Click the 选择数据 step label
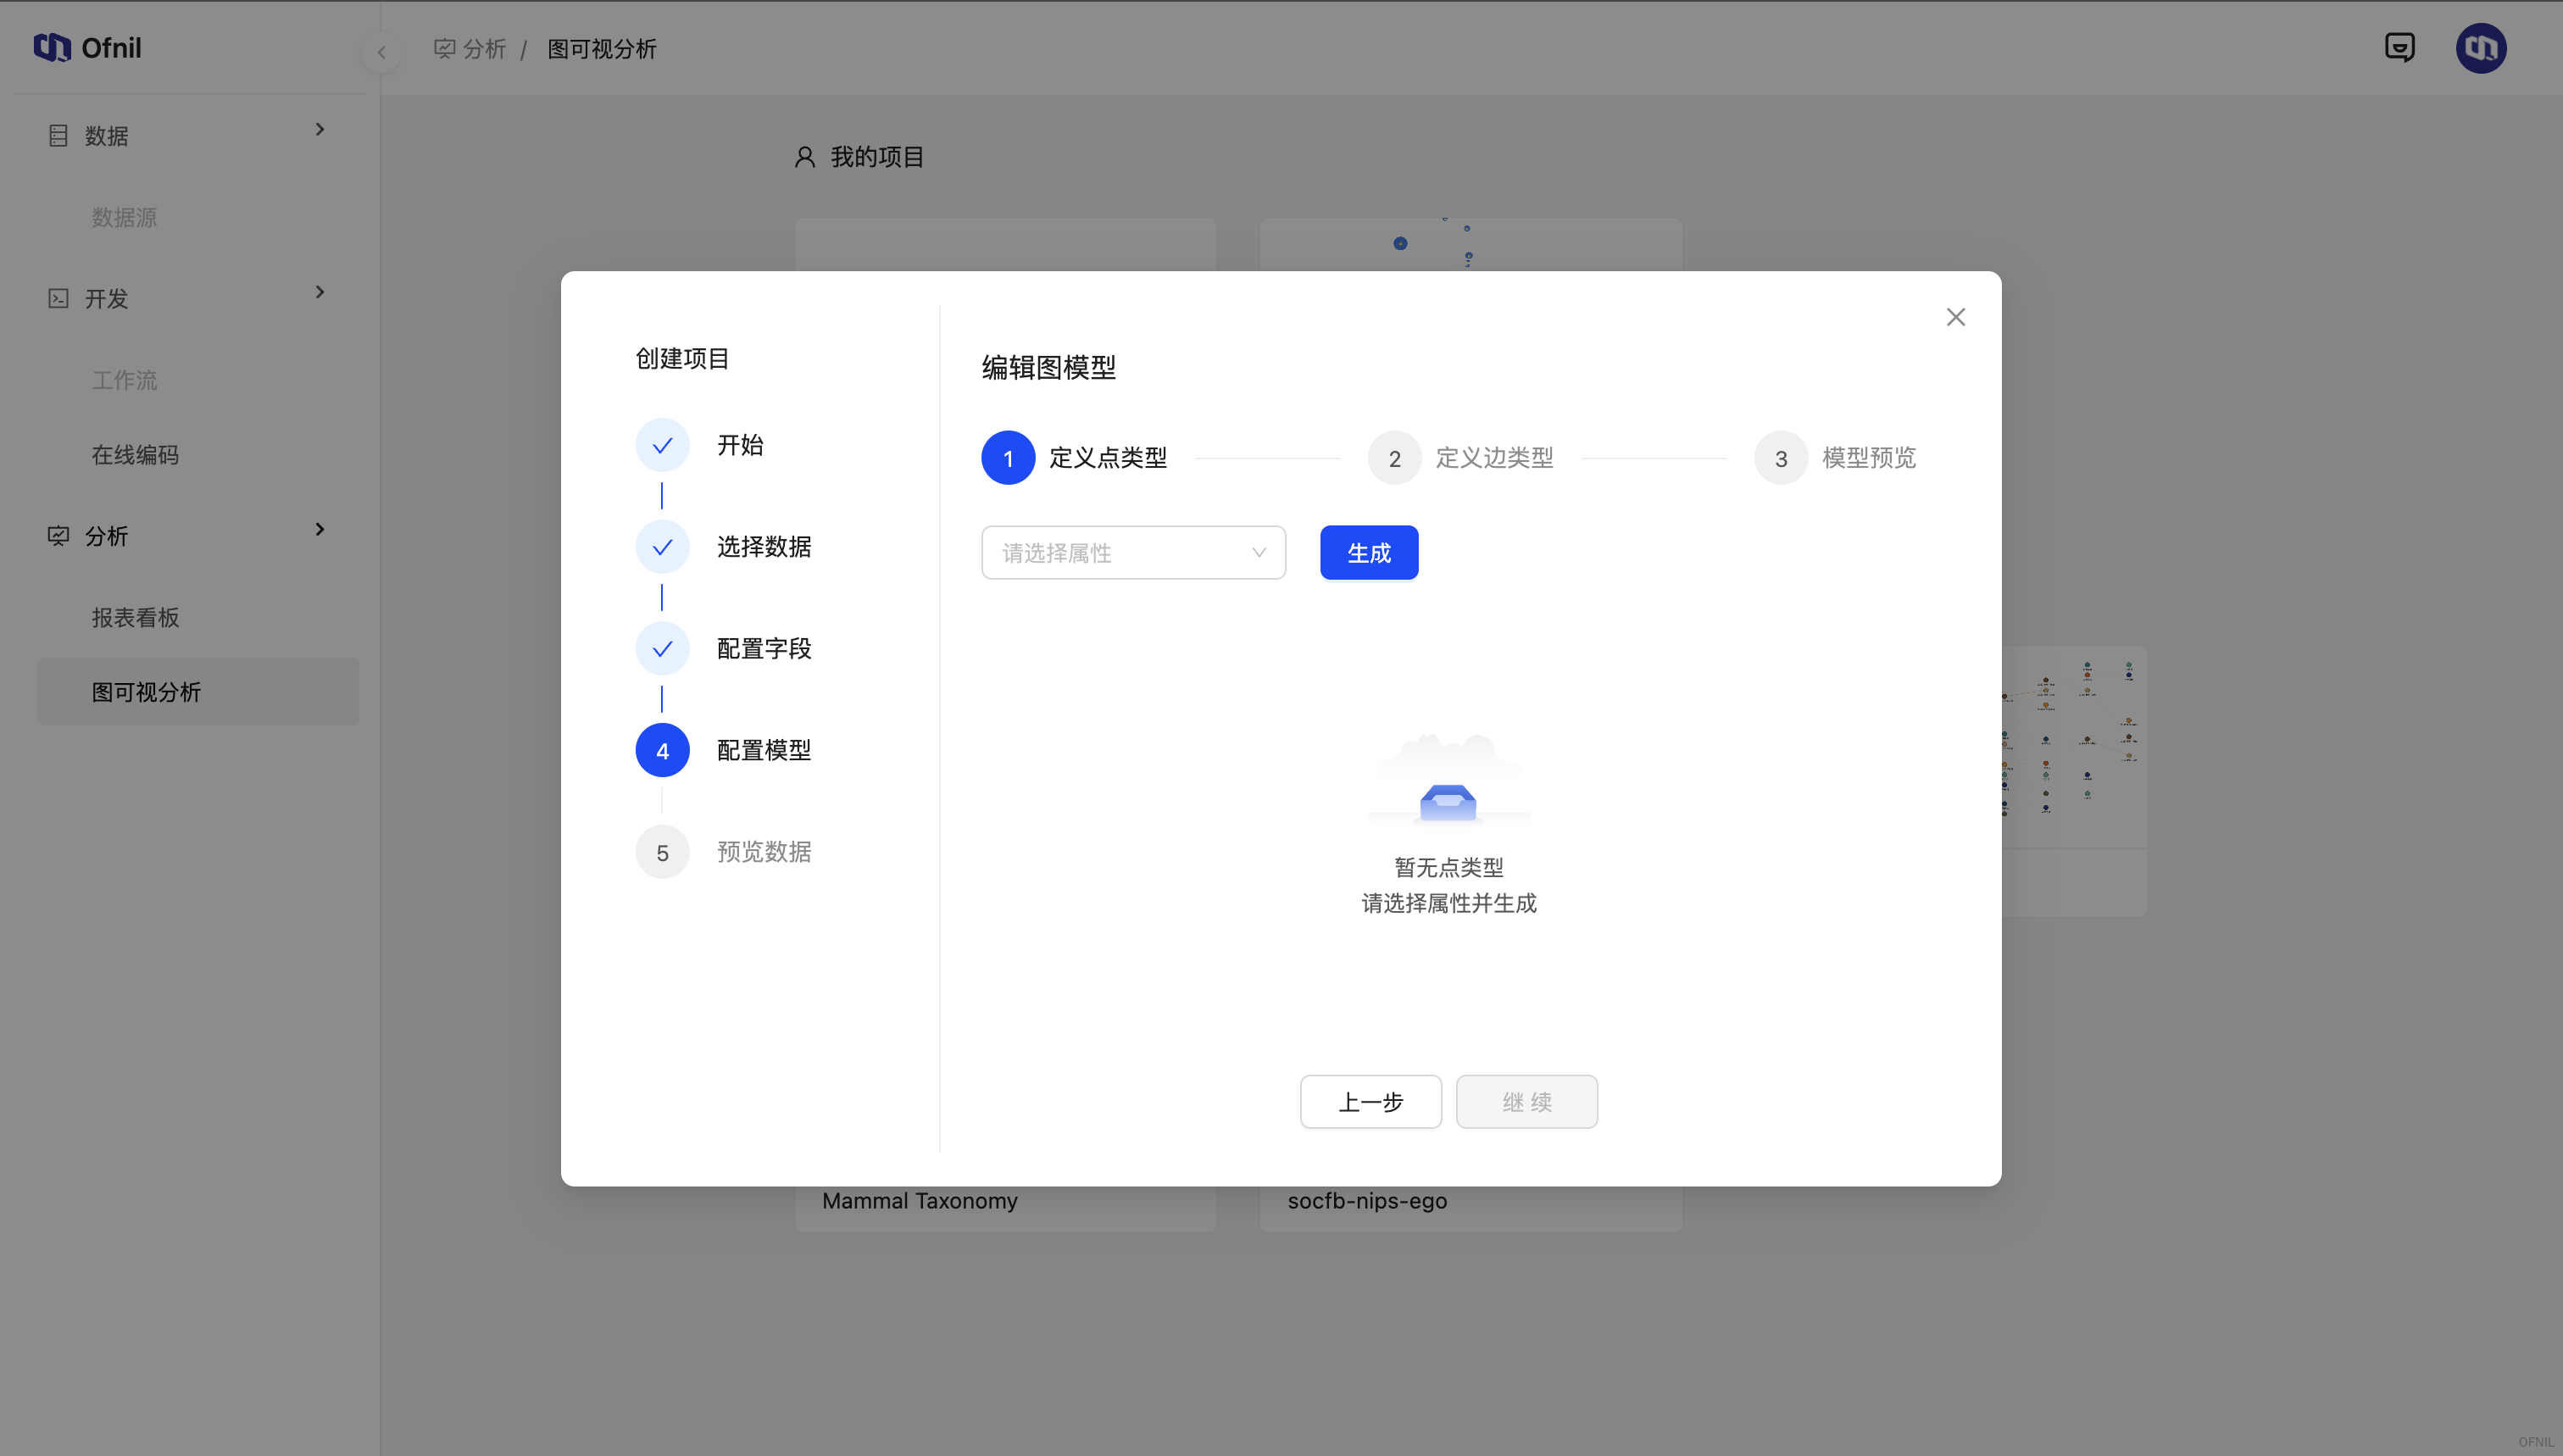 point(764,547)
